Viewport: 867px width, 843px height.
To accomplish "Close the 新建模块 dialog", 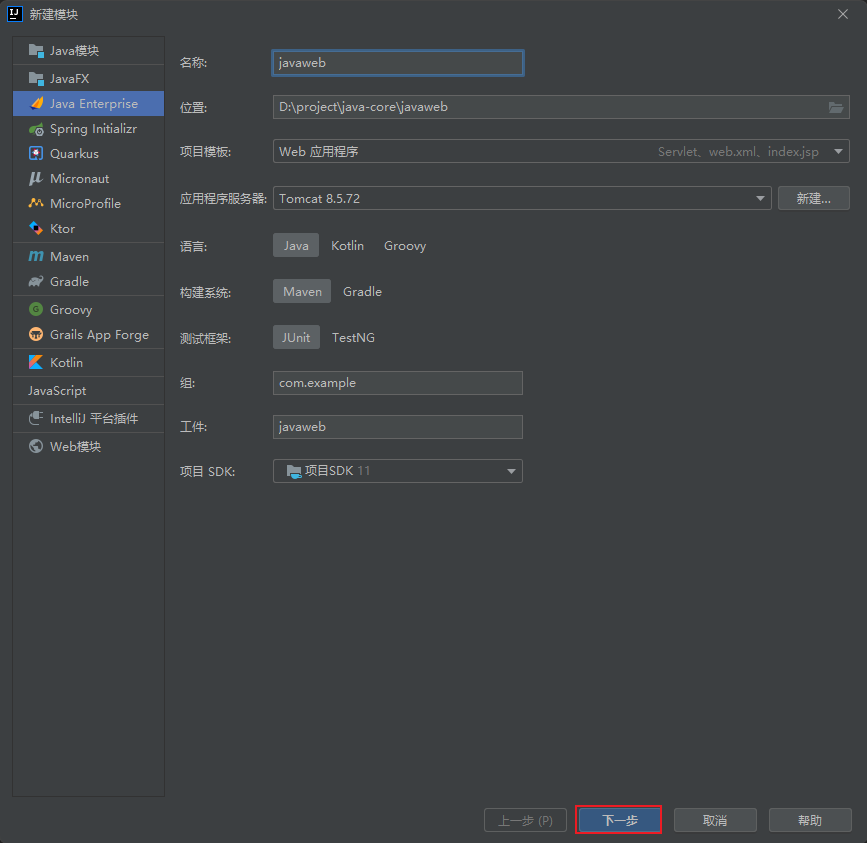I will (x=843, y=14).
